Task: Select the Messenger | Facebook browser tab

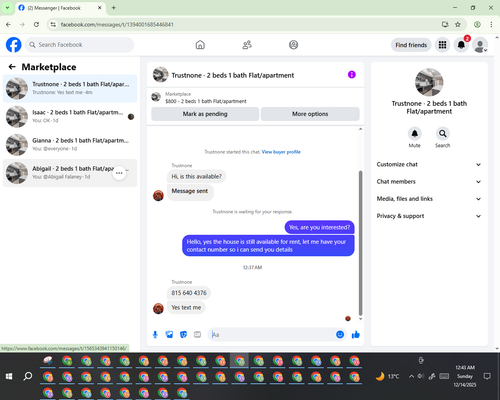Action: pos(60,8)
